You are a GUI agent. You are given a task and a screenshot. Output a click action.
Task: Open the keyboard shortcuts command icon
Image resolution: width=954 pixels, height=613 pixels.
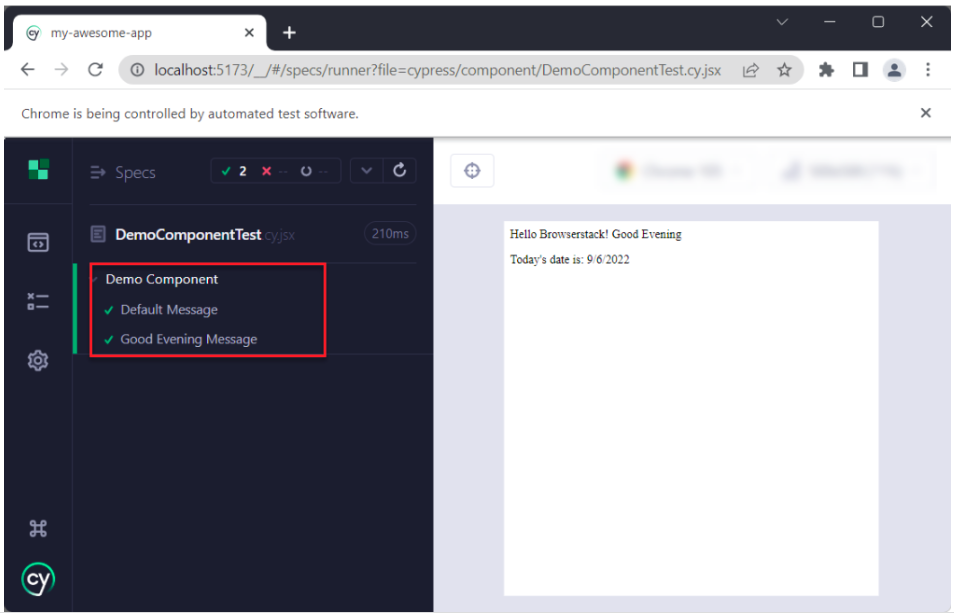(x=38, y=529)
